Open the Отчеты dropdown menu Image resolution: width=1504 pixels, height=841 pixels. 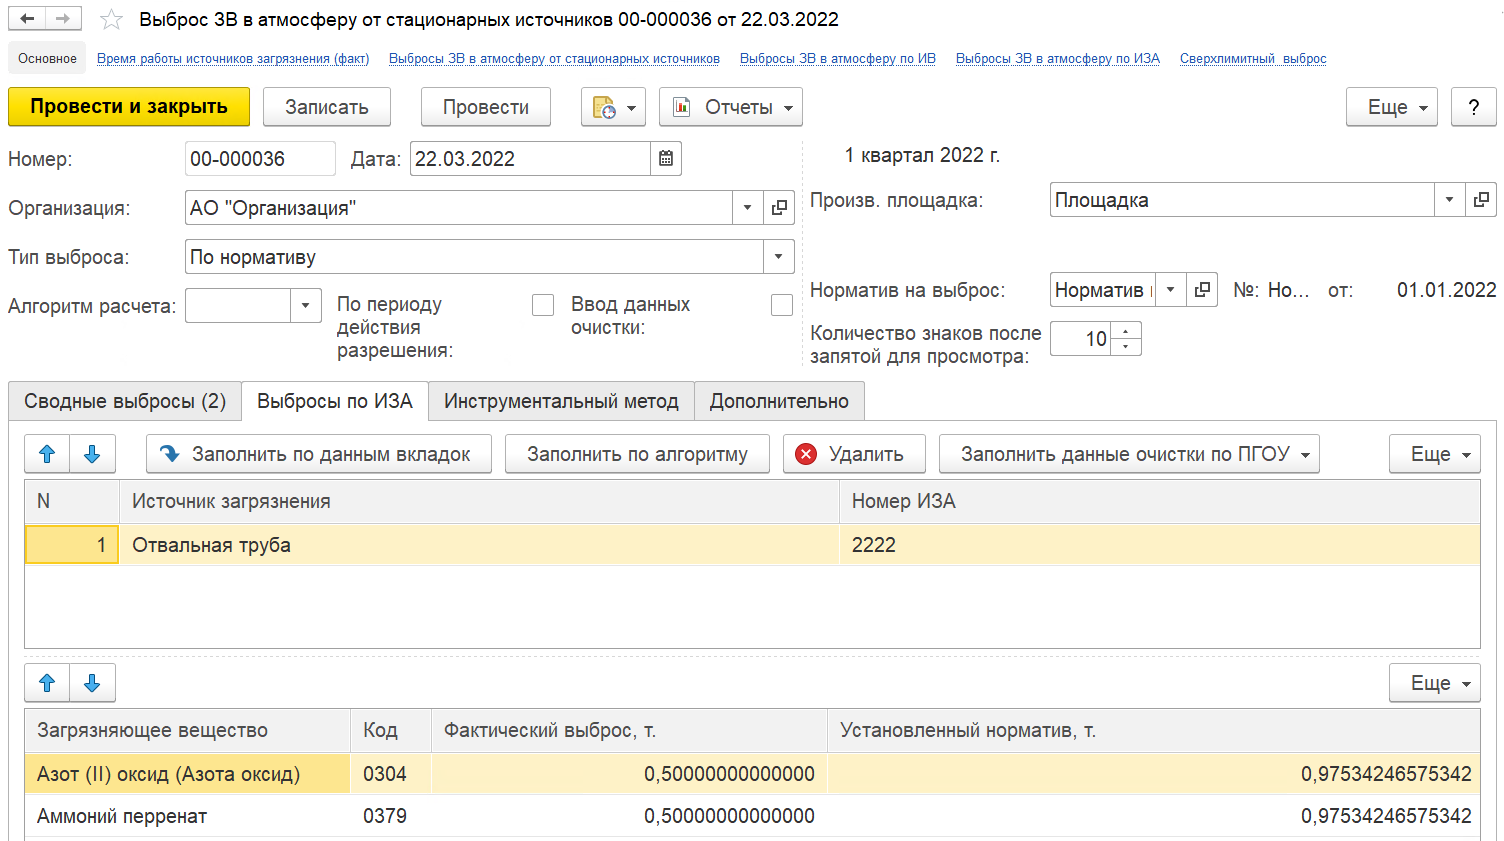731,107
